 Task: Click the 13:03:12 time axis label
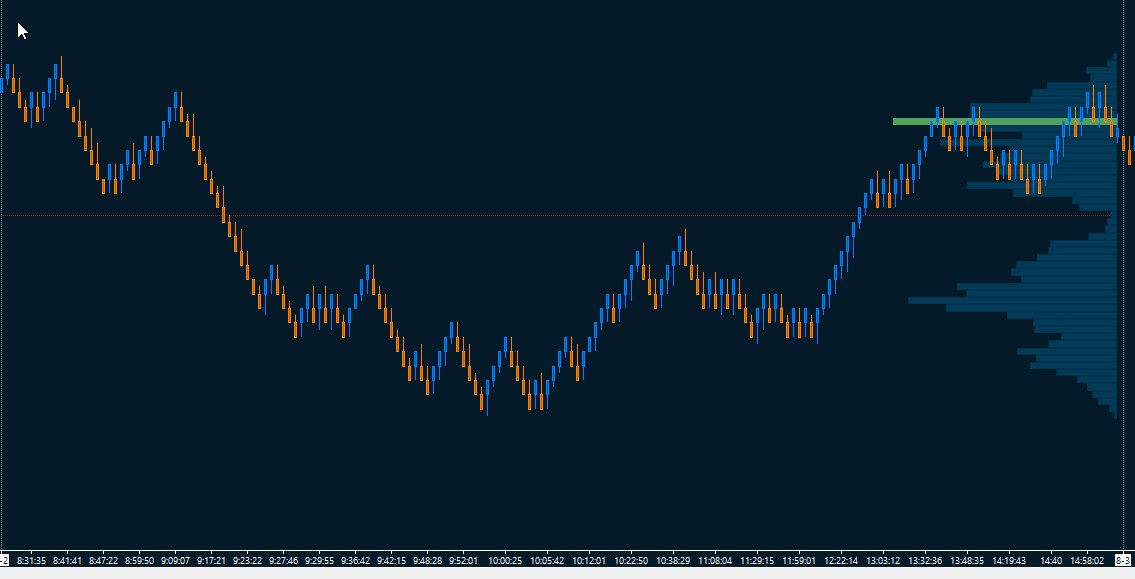click(883, 560)
